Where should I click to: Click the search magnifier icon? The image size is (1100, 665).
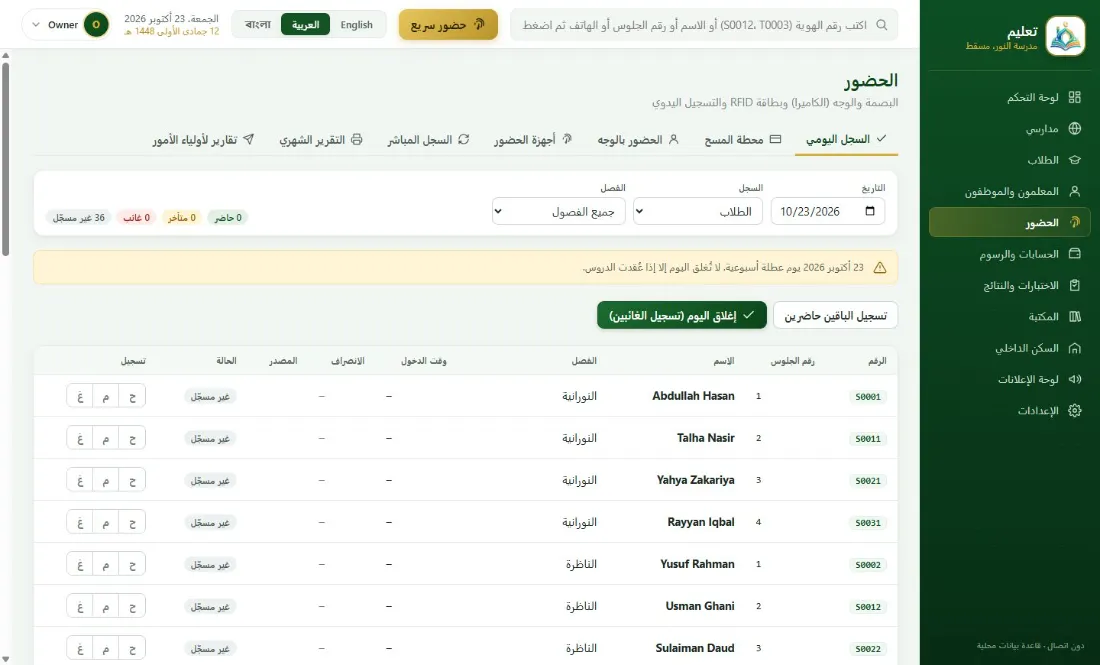882,25
